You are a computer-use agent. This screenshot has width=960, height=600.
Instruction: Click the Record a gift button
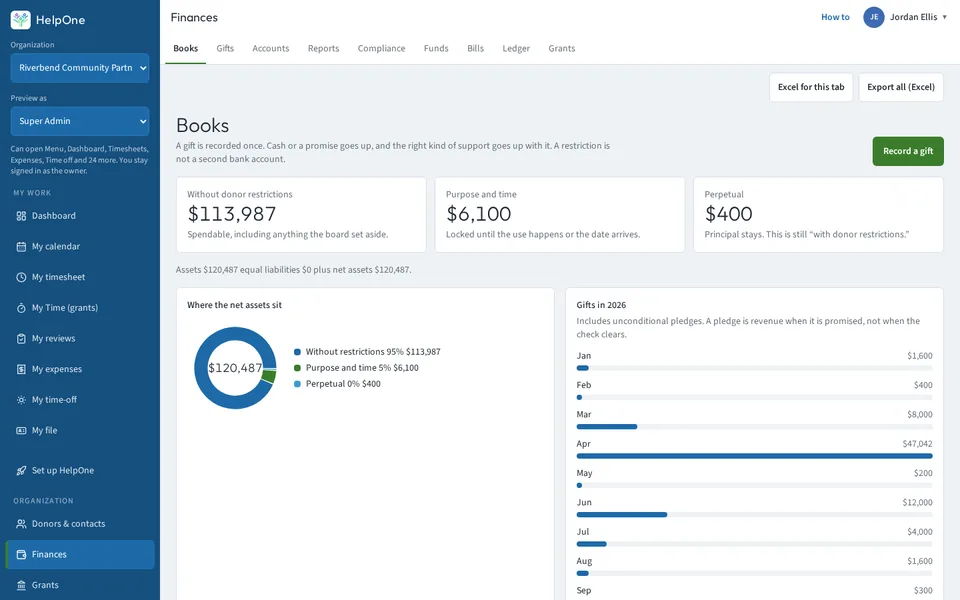click(908, 151)
